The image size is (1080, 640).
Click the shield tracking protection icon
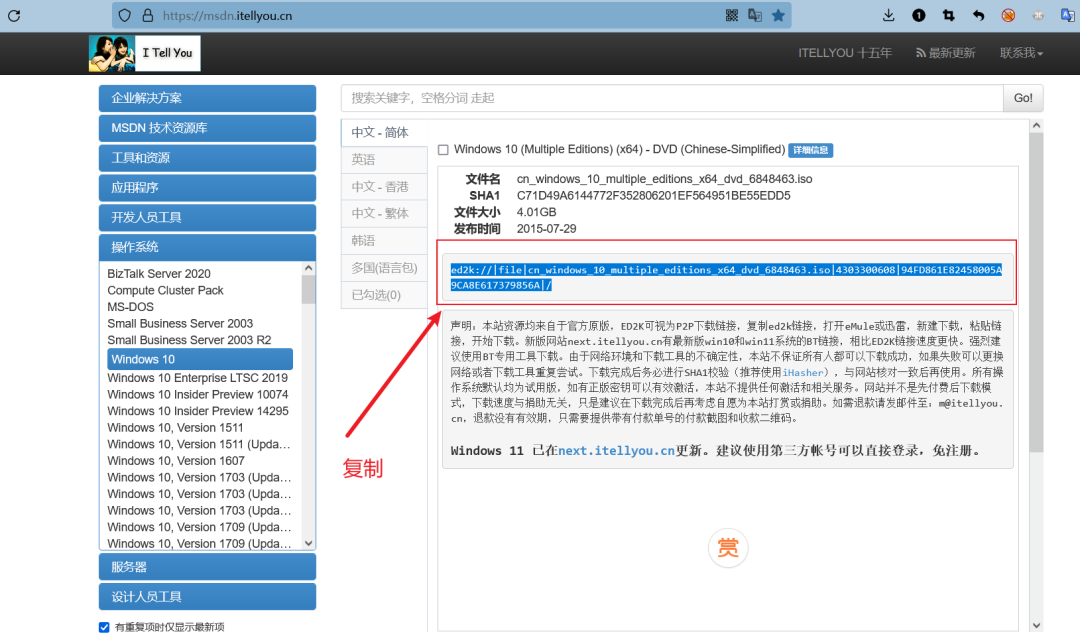pos(125,15)
